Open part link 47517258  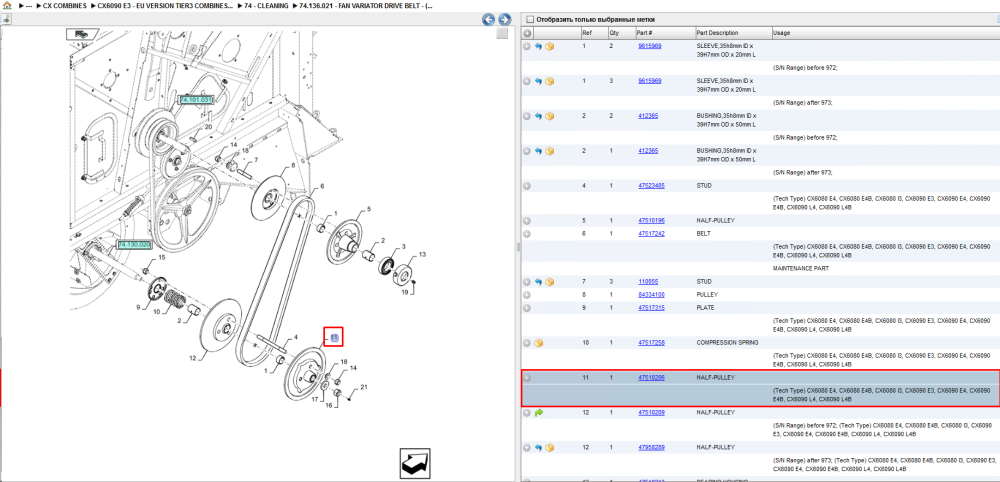(x=651, y=343)
